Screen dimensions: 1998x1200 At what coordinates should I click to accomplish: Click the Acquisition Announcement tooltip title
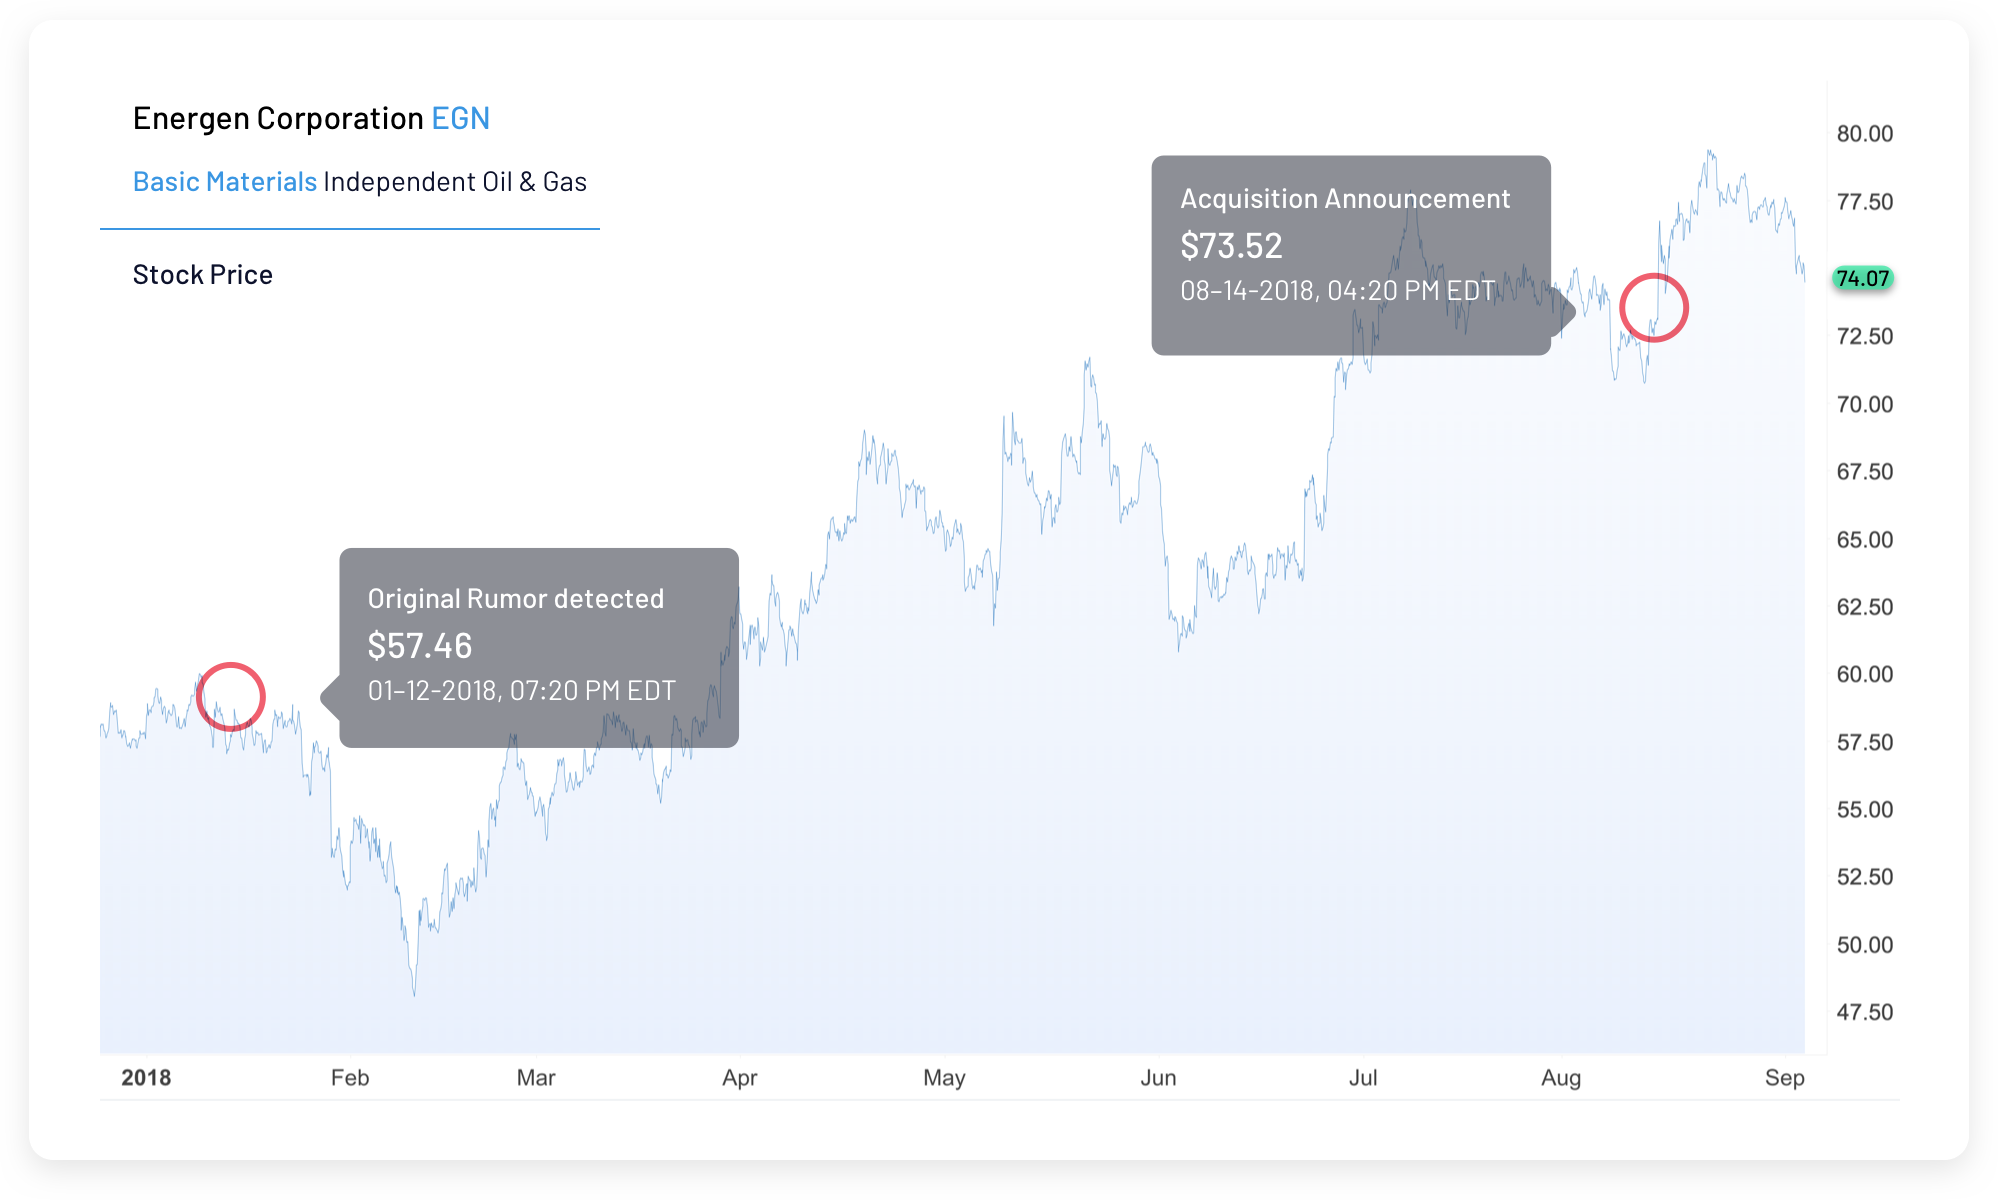[1344, 199]
